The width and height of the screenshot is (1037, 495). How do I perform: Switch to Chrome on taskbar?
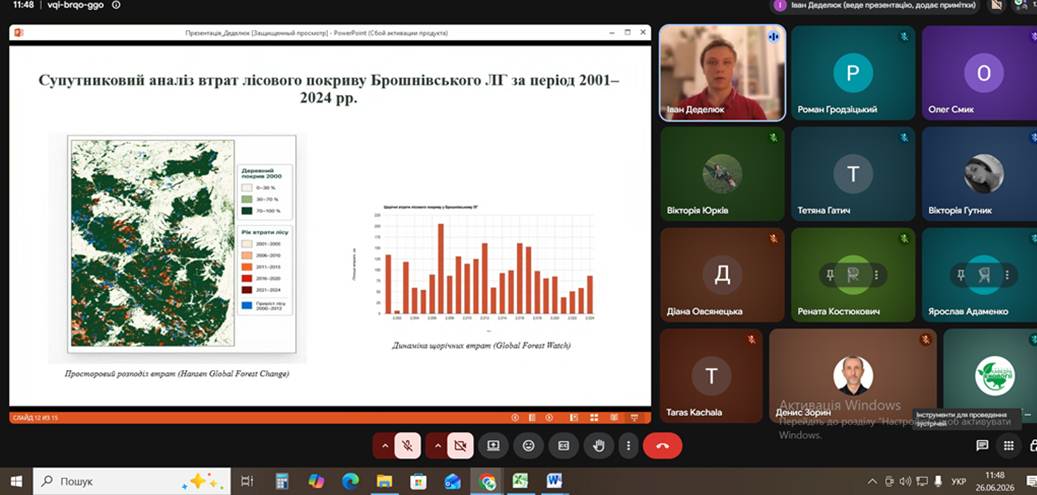[x=487, y=481]
